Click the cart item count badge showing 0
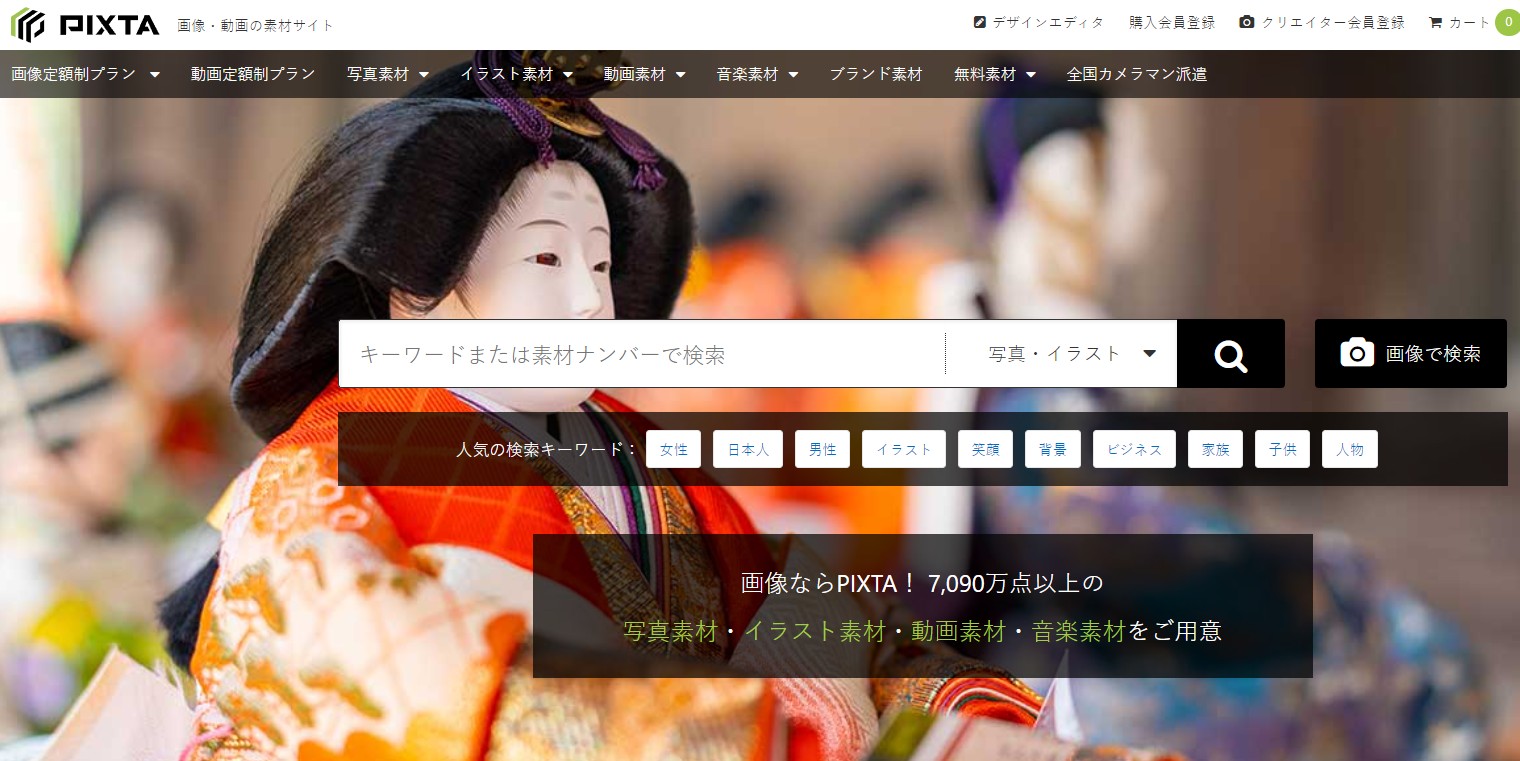 1508,21
